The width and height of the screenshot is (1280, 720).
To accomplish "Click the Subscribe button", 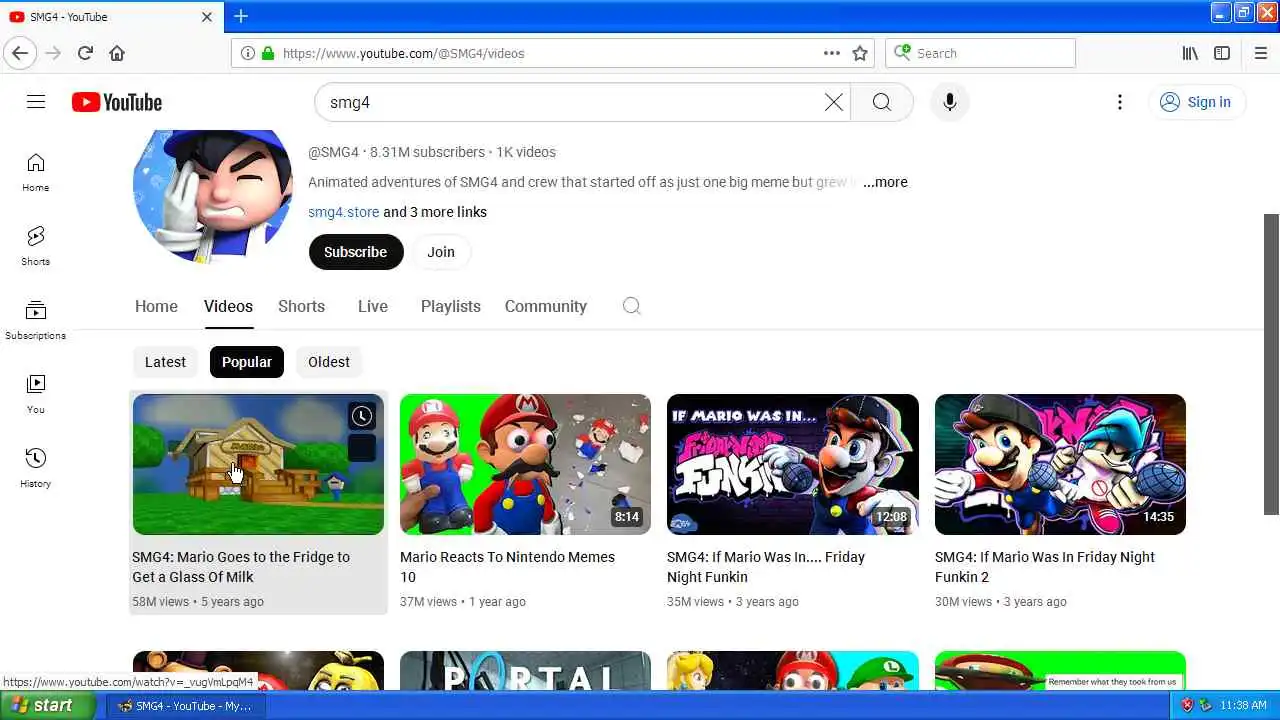I will [x=356, y=252].
